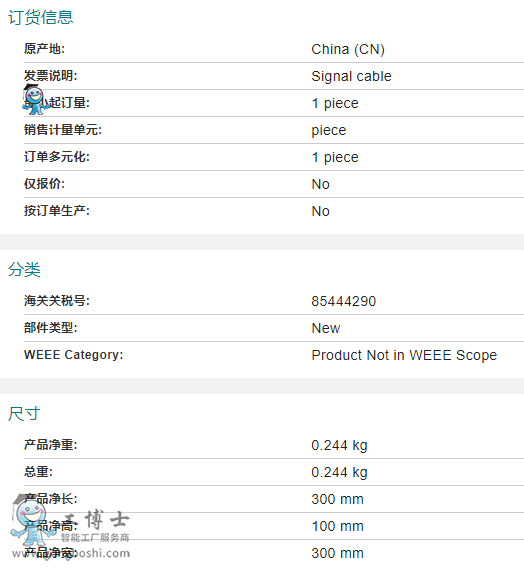
Task: Click the 分类 section heading
Action: 24,269
